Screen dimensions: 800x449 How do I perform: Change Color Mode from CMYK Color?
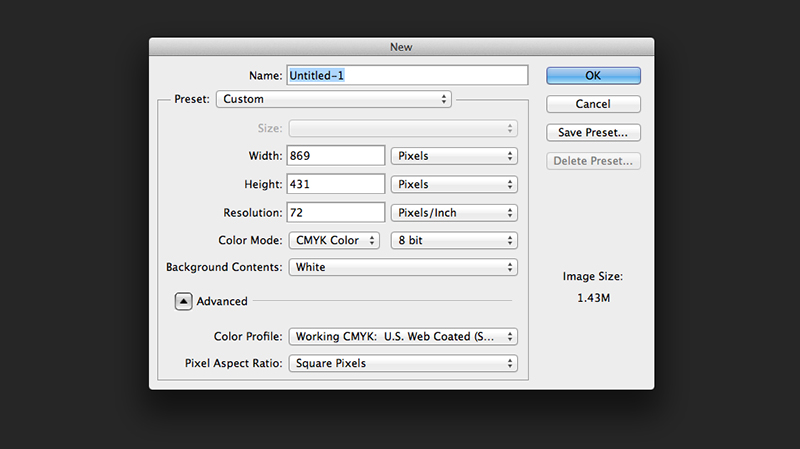(334, 240)
